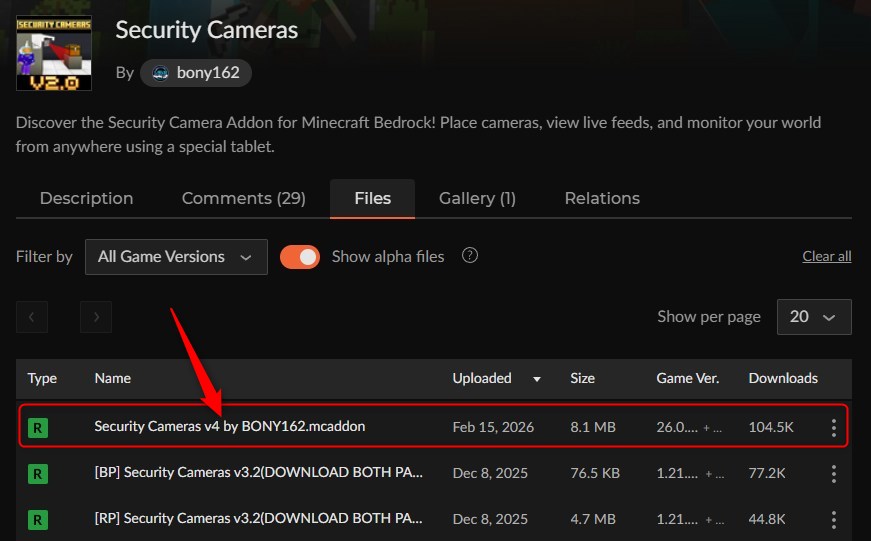Screen dimensions: 871x541
Task: Open more options menu for v4 mcaddon file
Action: (834, 428)
